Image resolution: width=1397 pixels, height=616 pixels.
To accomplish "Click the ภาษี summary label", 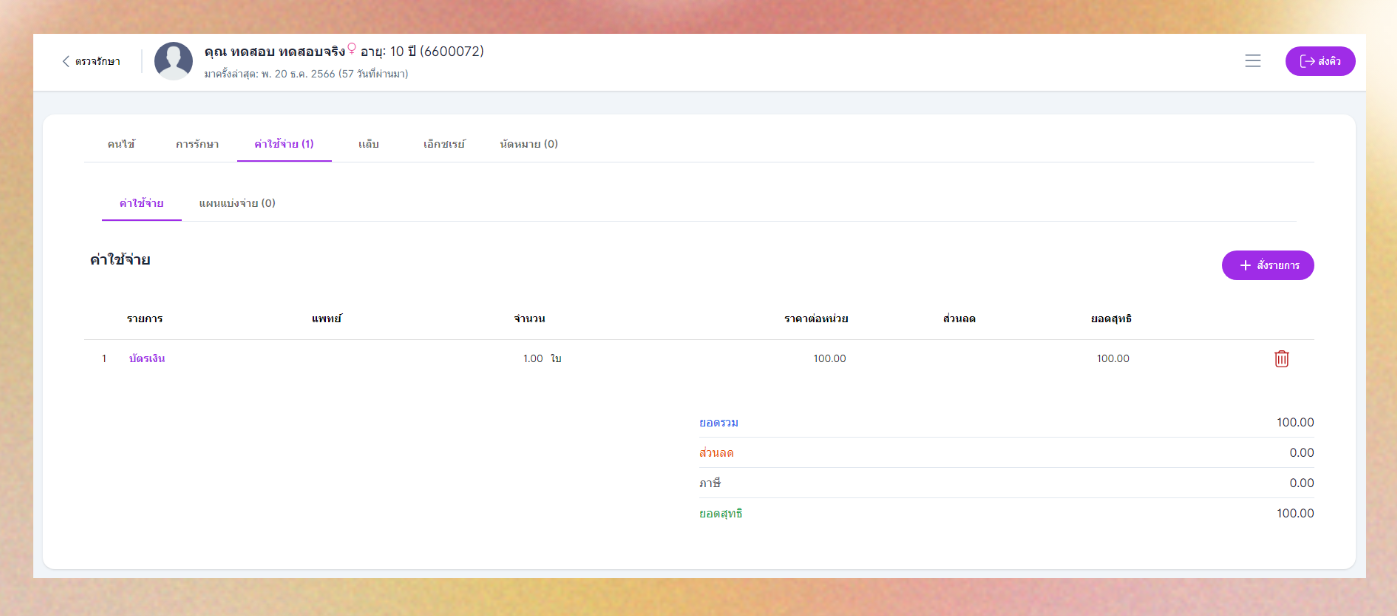I will coord(710,483).
